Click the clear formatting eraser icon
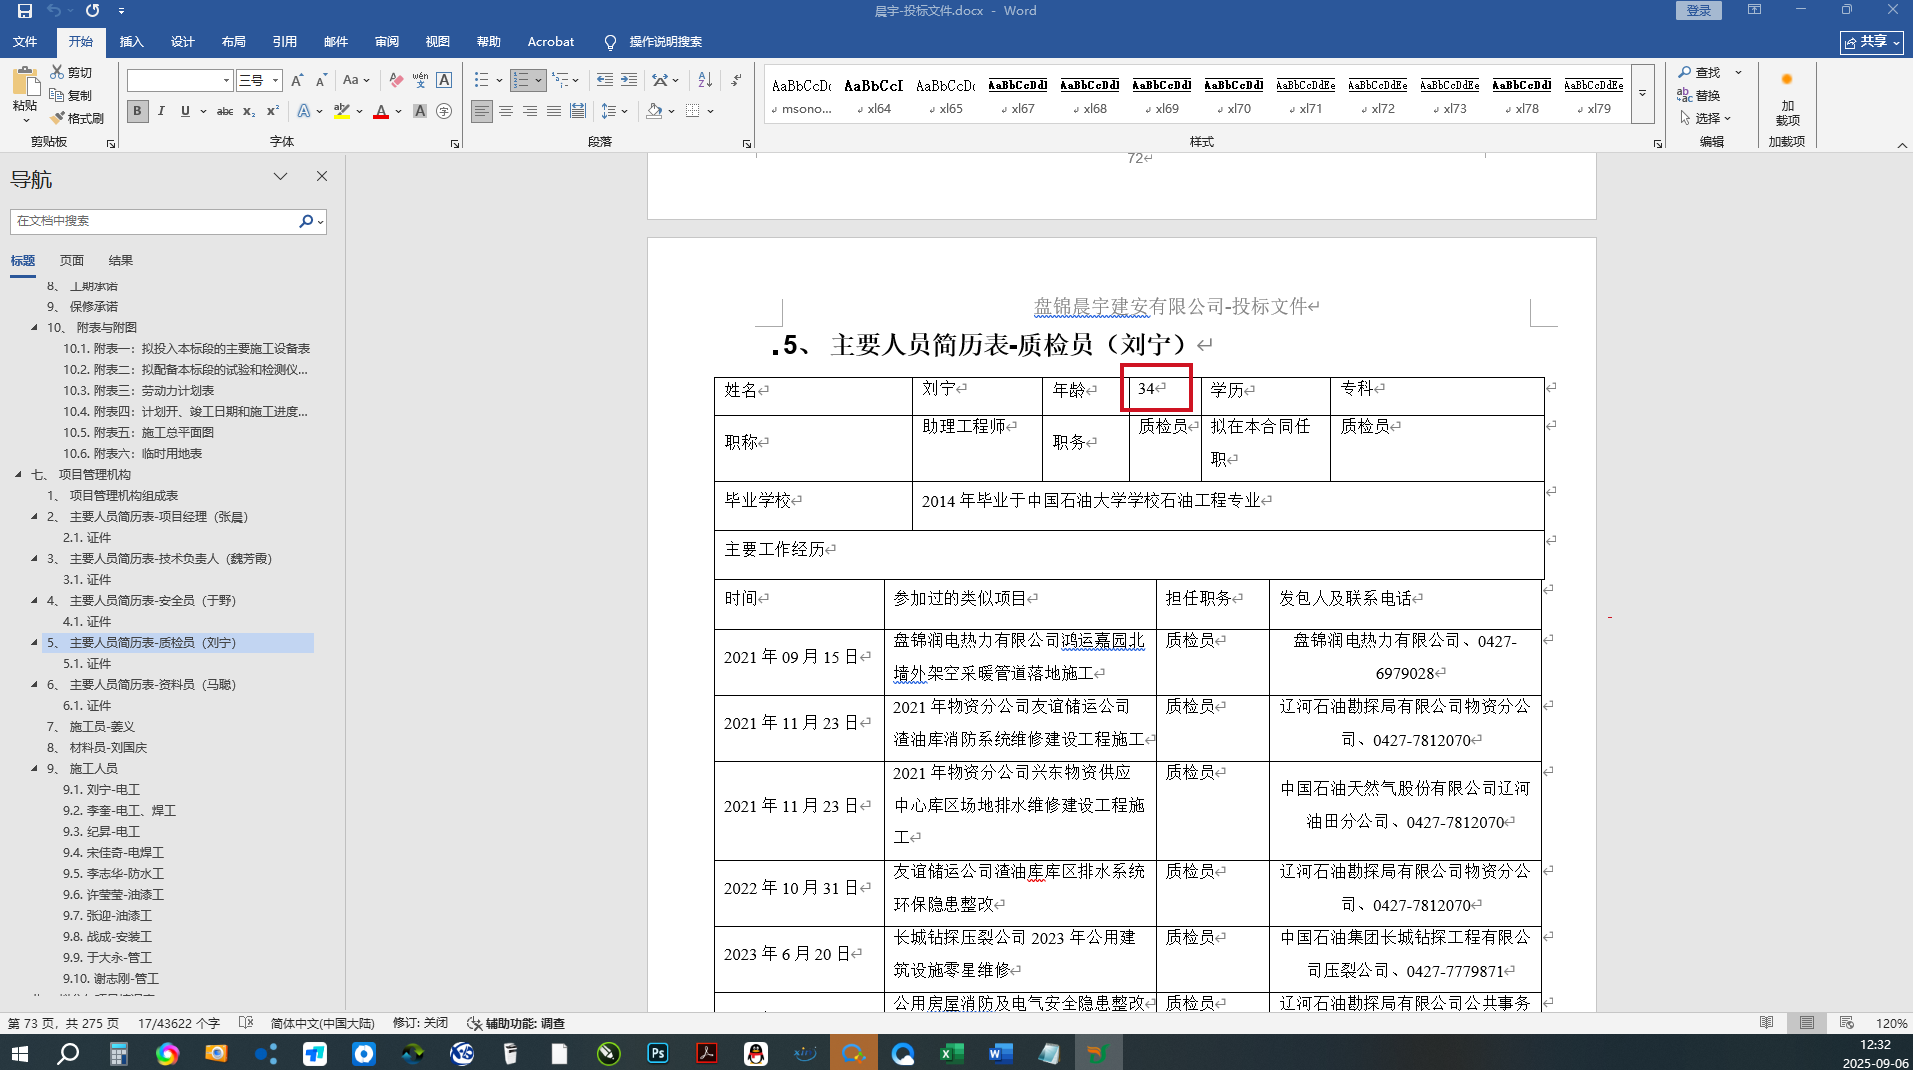 [396, 80]
